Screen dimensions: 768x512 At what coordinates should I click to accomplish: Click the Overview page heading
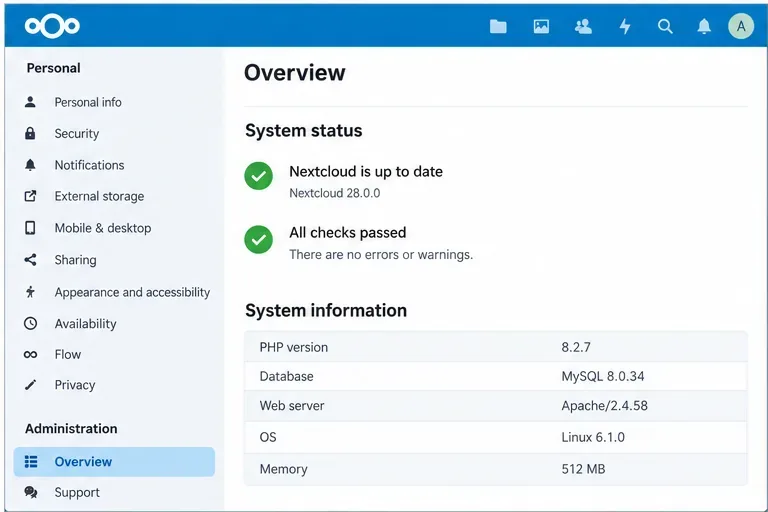click(294, 73)
